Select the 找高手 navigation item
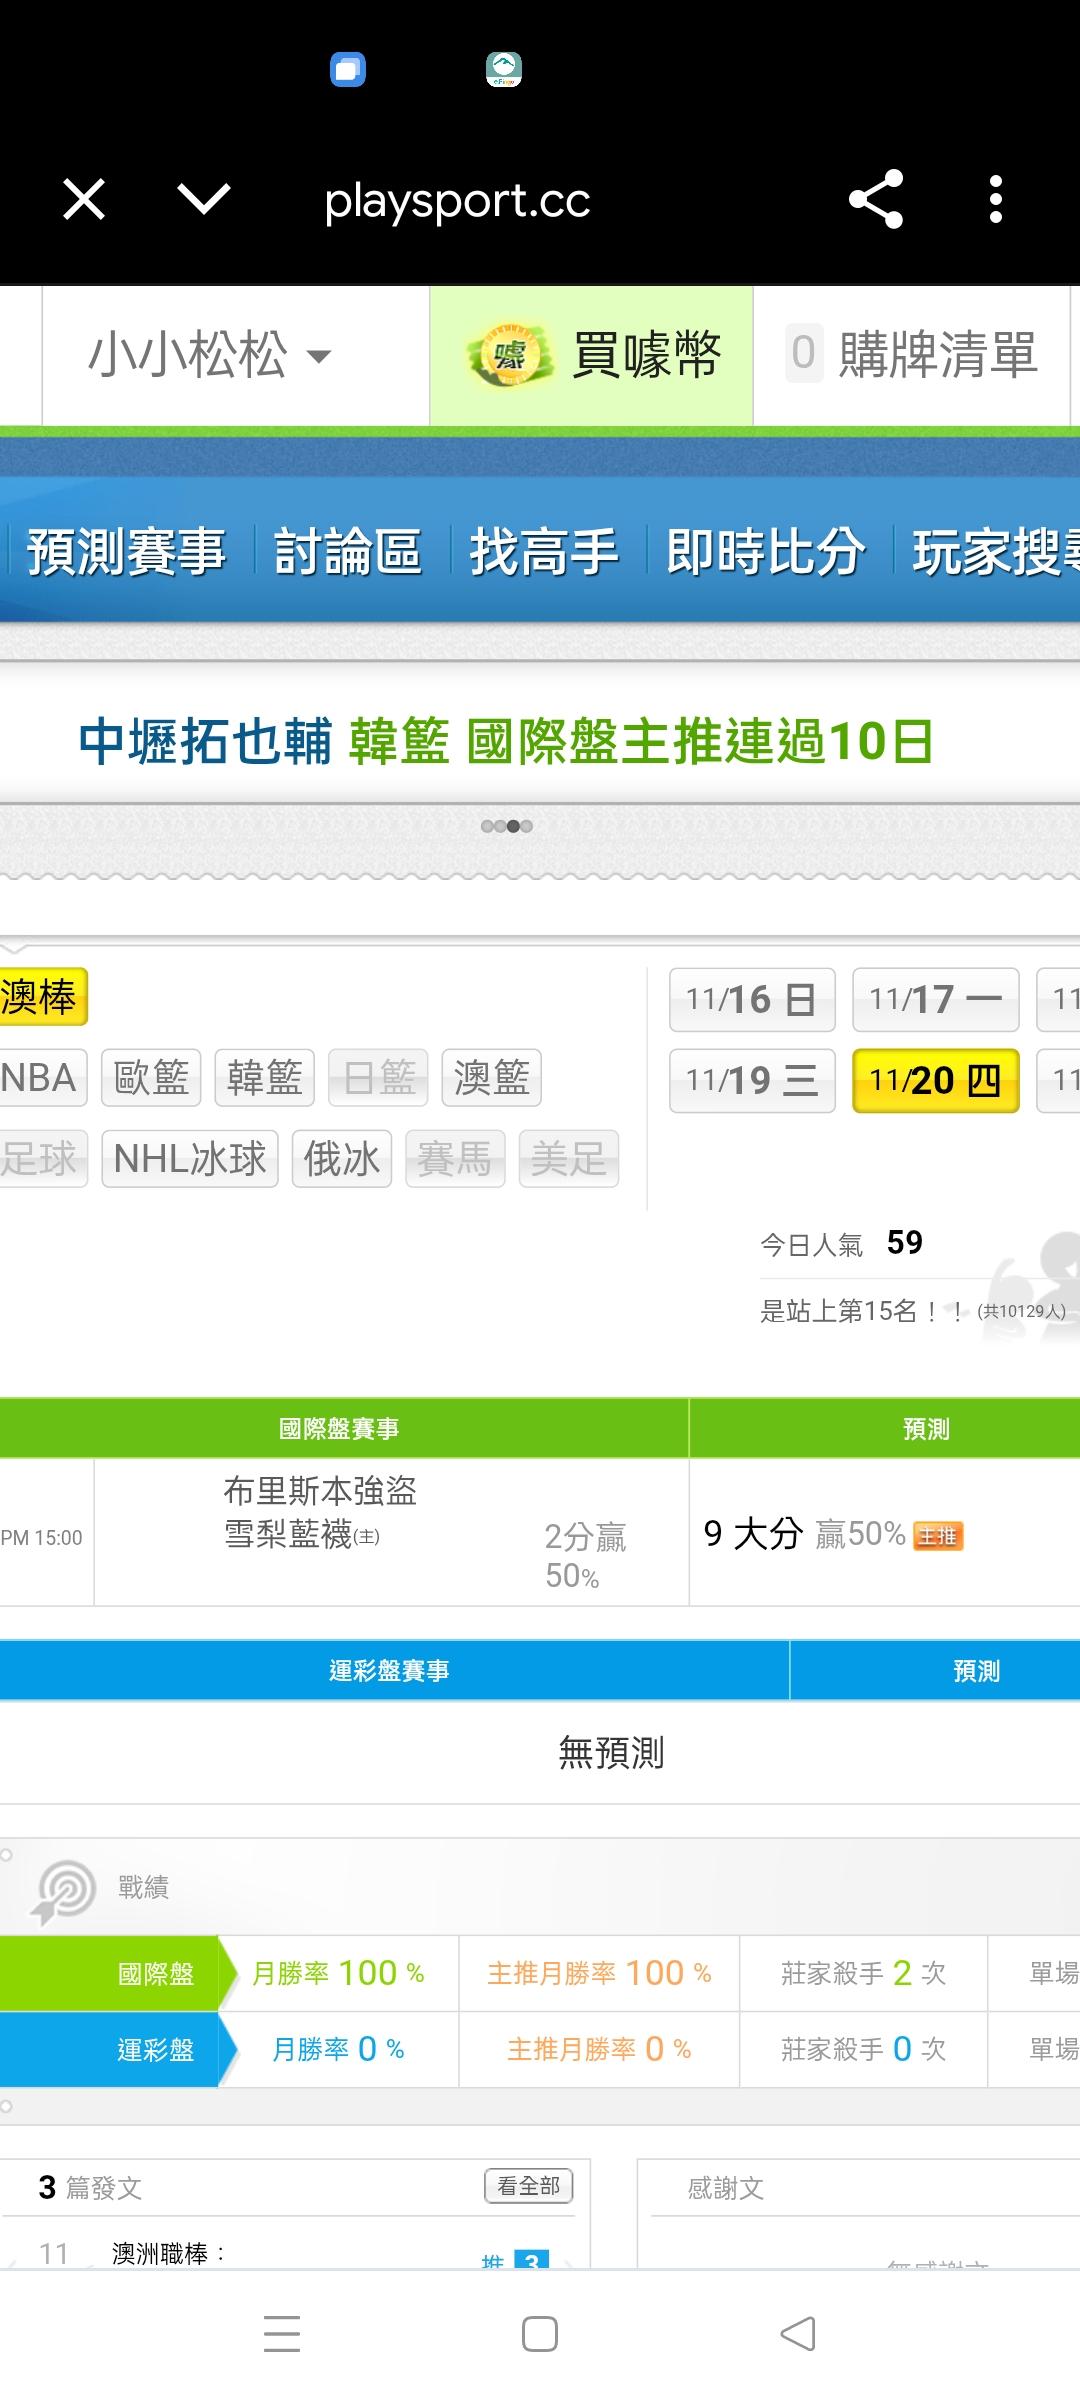 pyautogui.click(x=544, y=551)
